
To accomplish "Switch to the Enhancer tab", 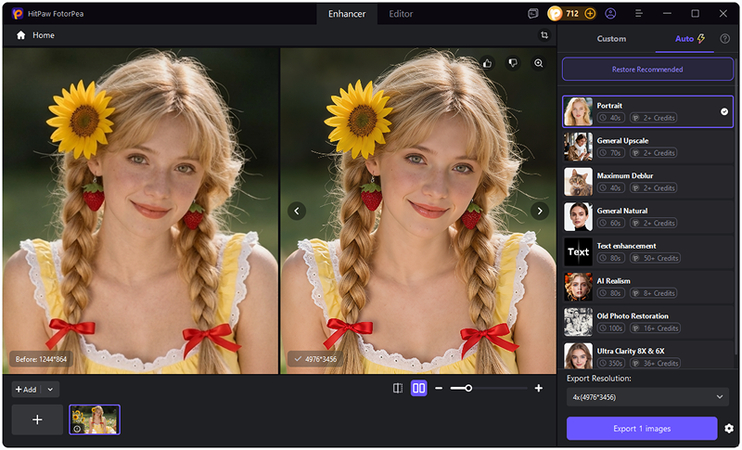I will (347, 14).
